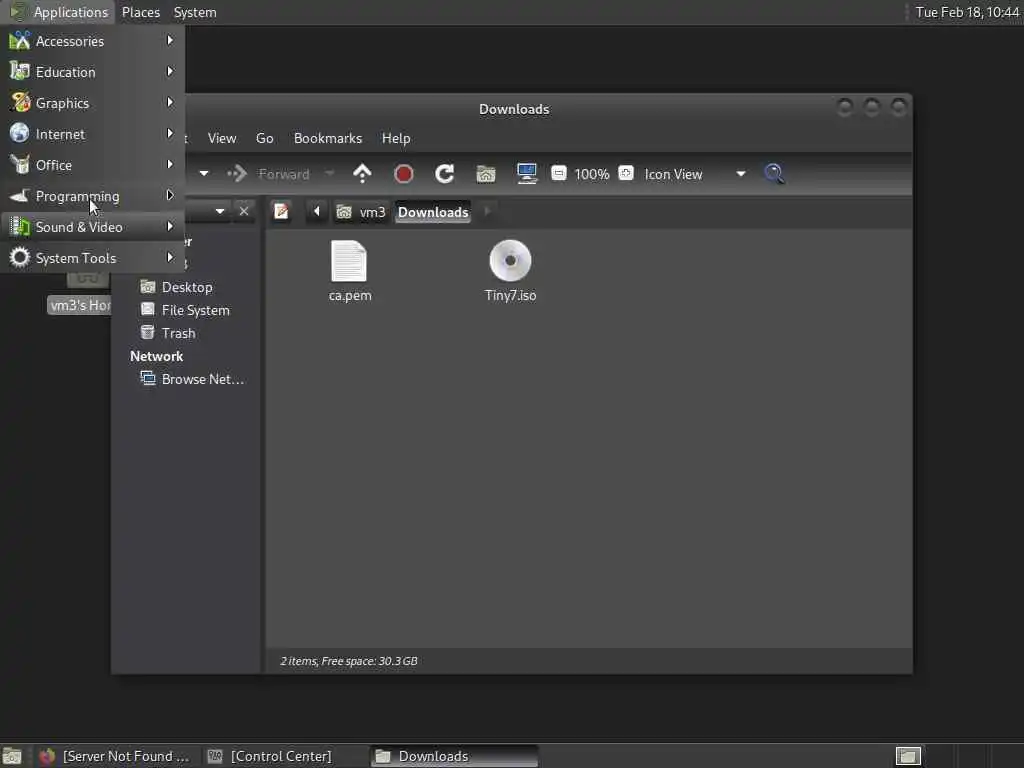Click the Education icon in Applications menu
This screenshot has height=768, width=1024.
tap(20, 71)
